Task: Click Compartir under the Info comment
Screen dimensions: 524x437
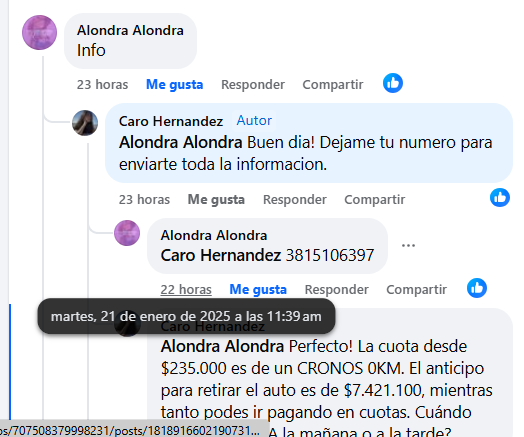Action: tap(333, 85)
